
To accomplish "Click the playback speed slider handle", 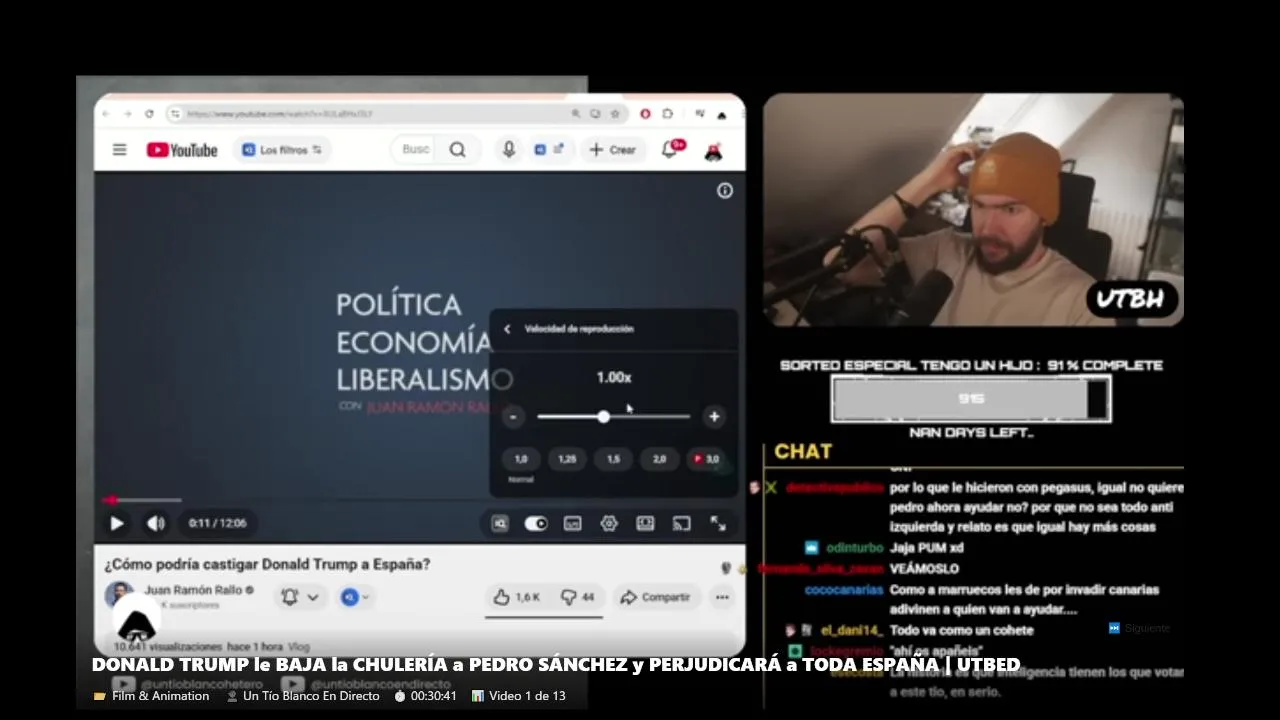I will point(603,417).
